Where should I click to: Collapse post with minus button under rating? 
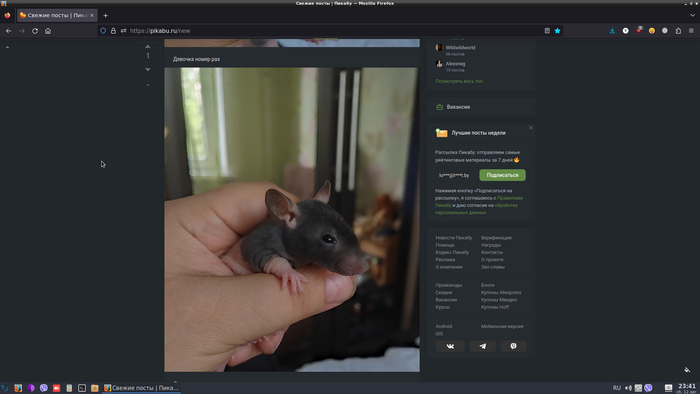(x=148, y=85)
